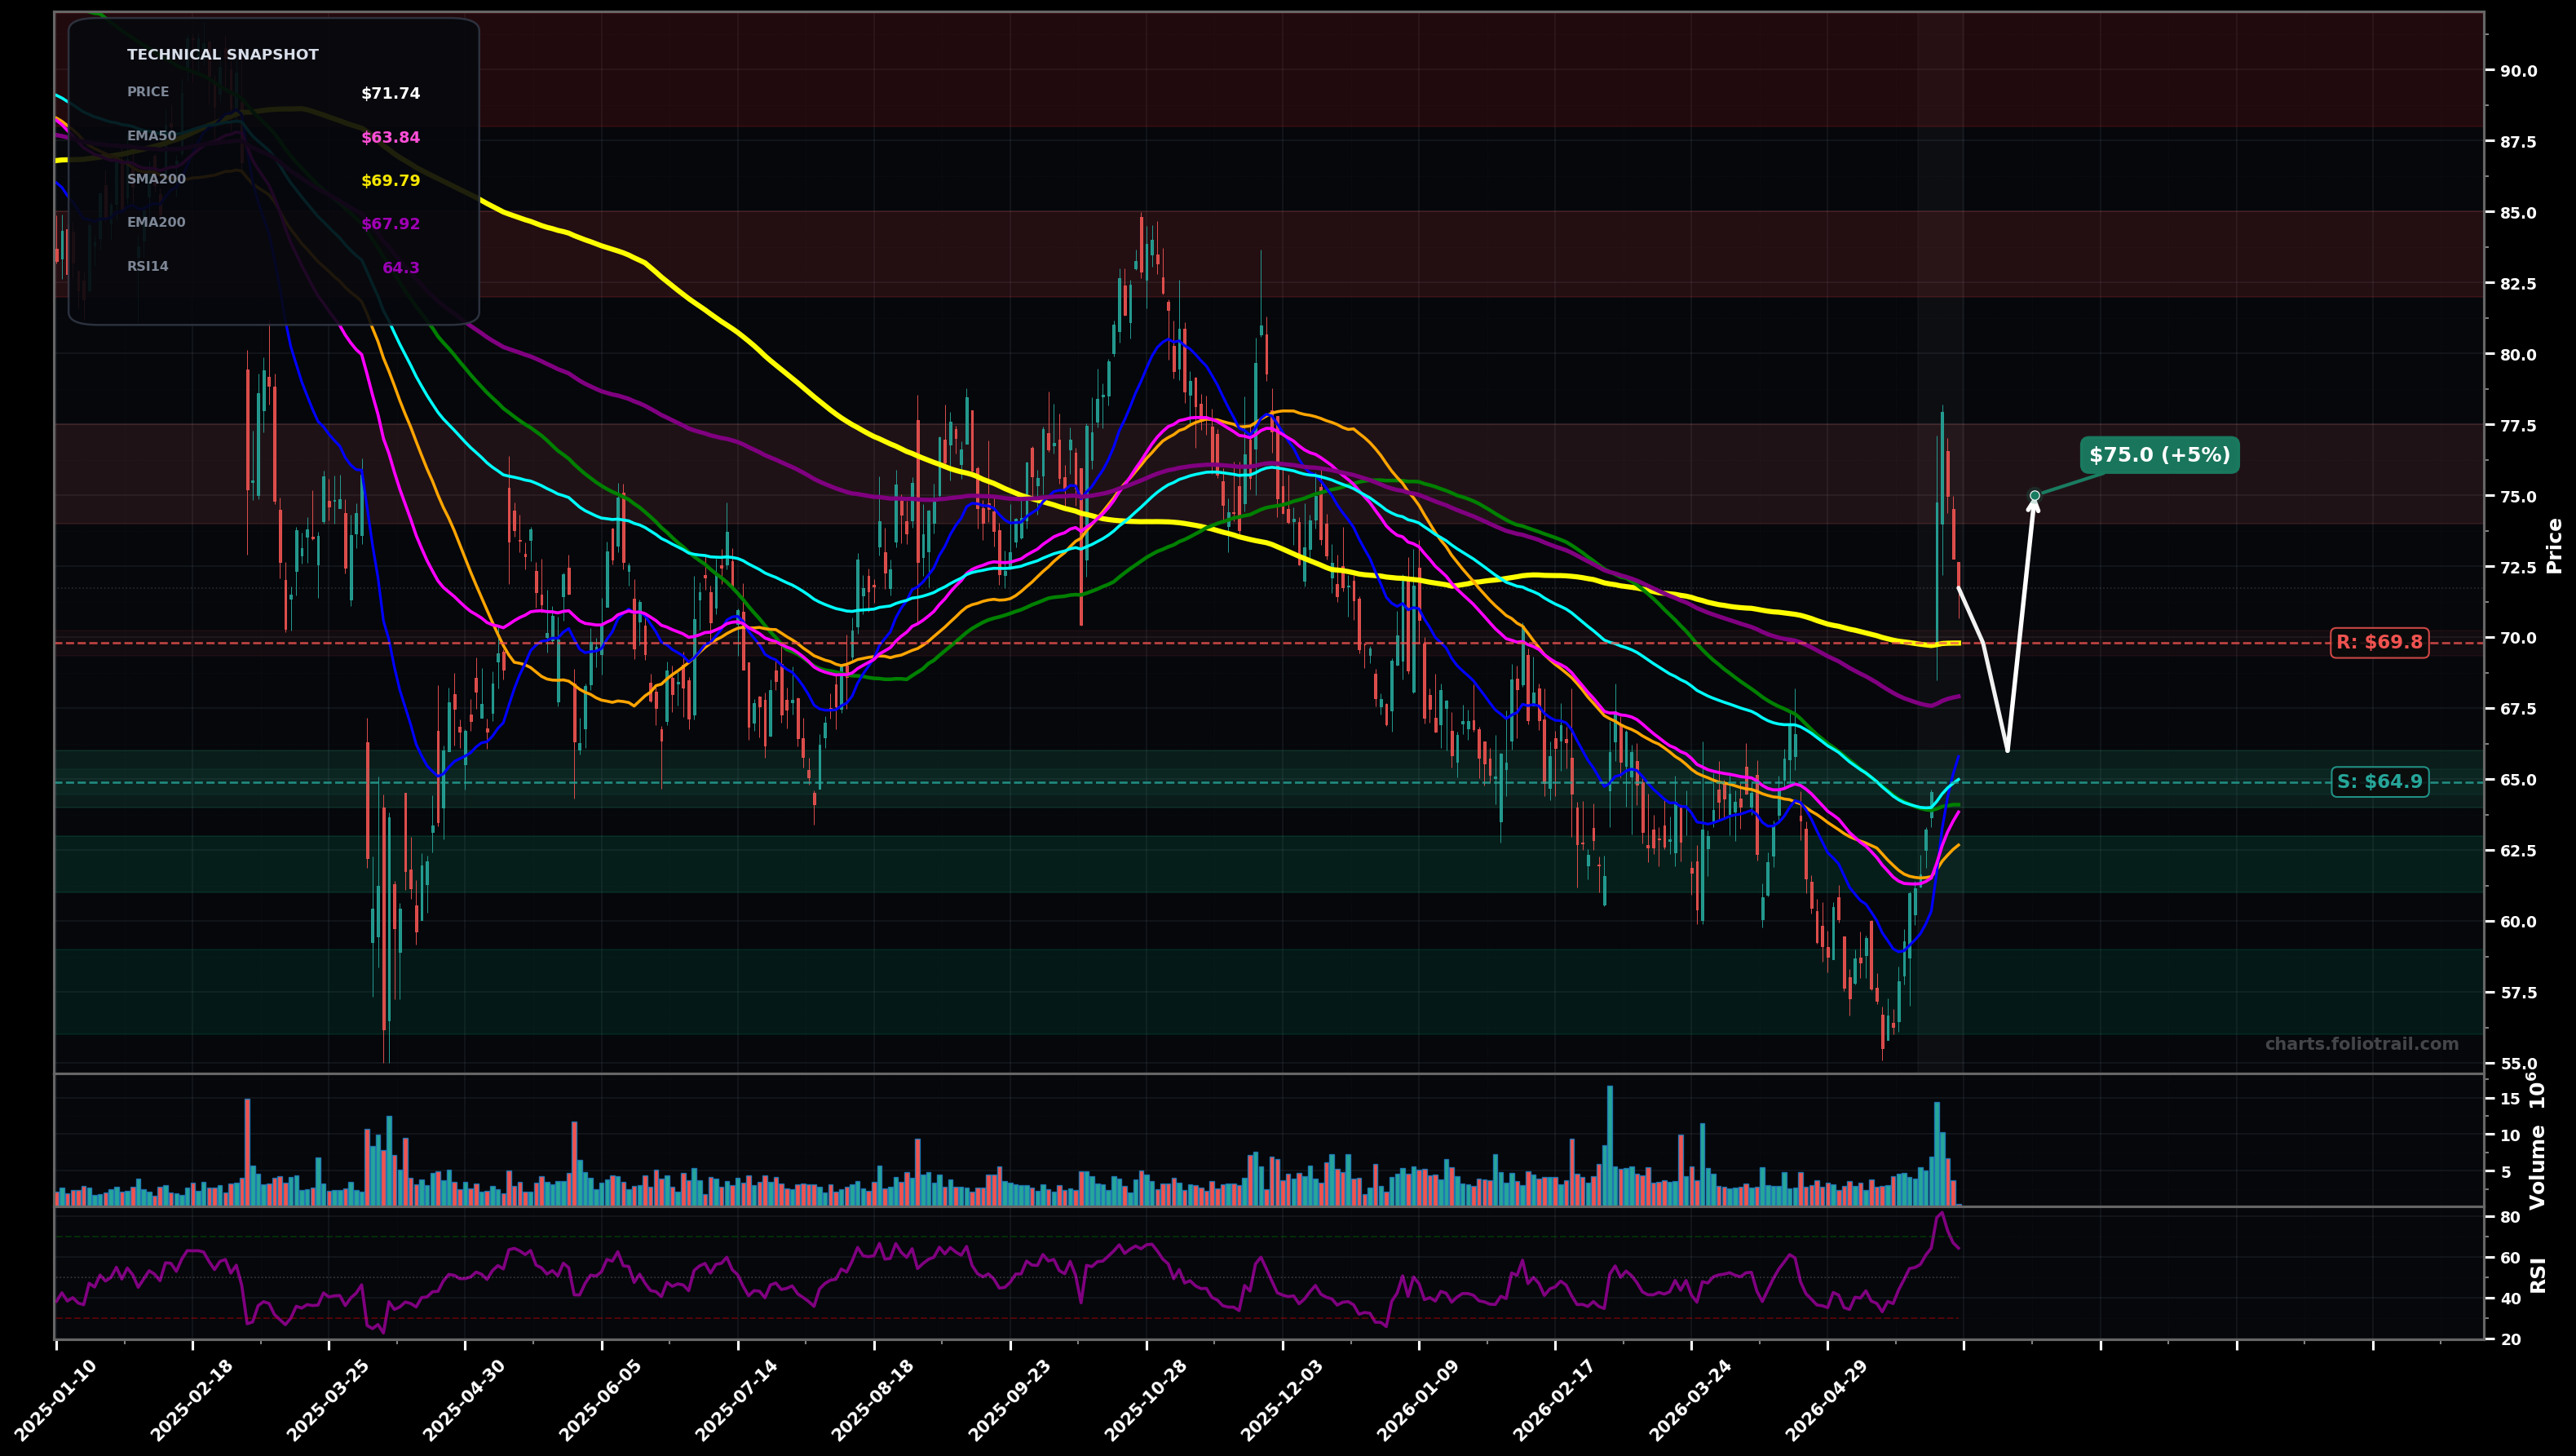Click the 40 tick on the RSI axis
The image size is (2576, 1456).
pyautogui.click(x=2510, y=1299)
